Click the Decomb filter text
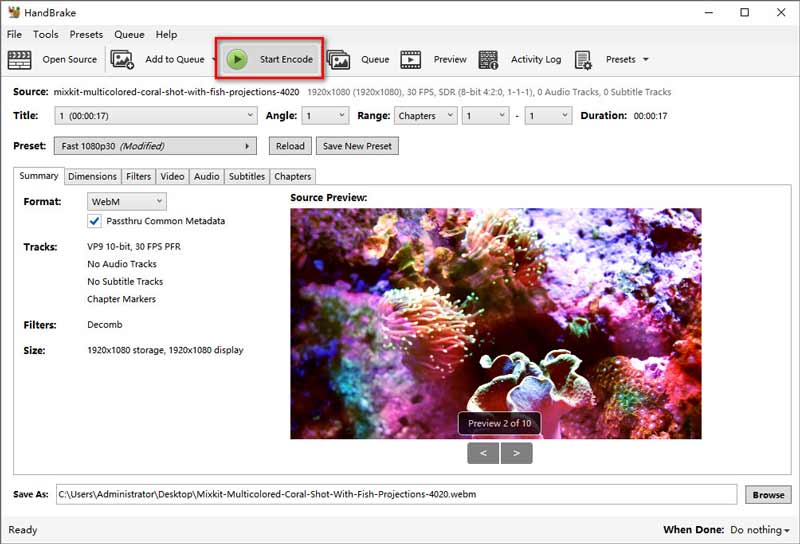 (x=105, y=325)
